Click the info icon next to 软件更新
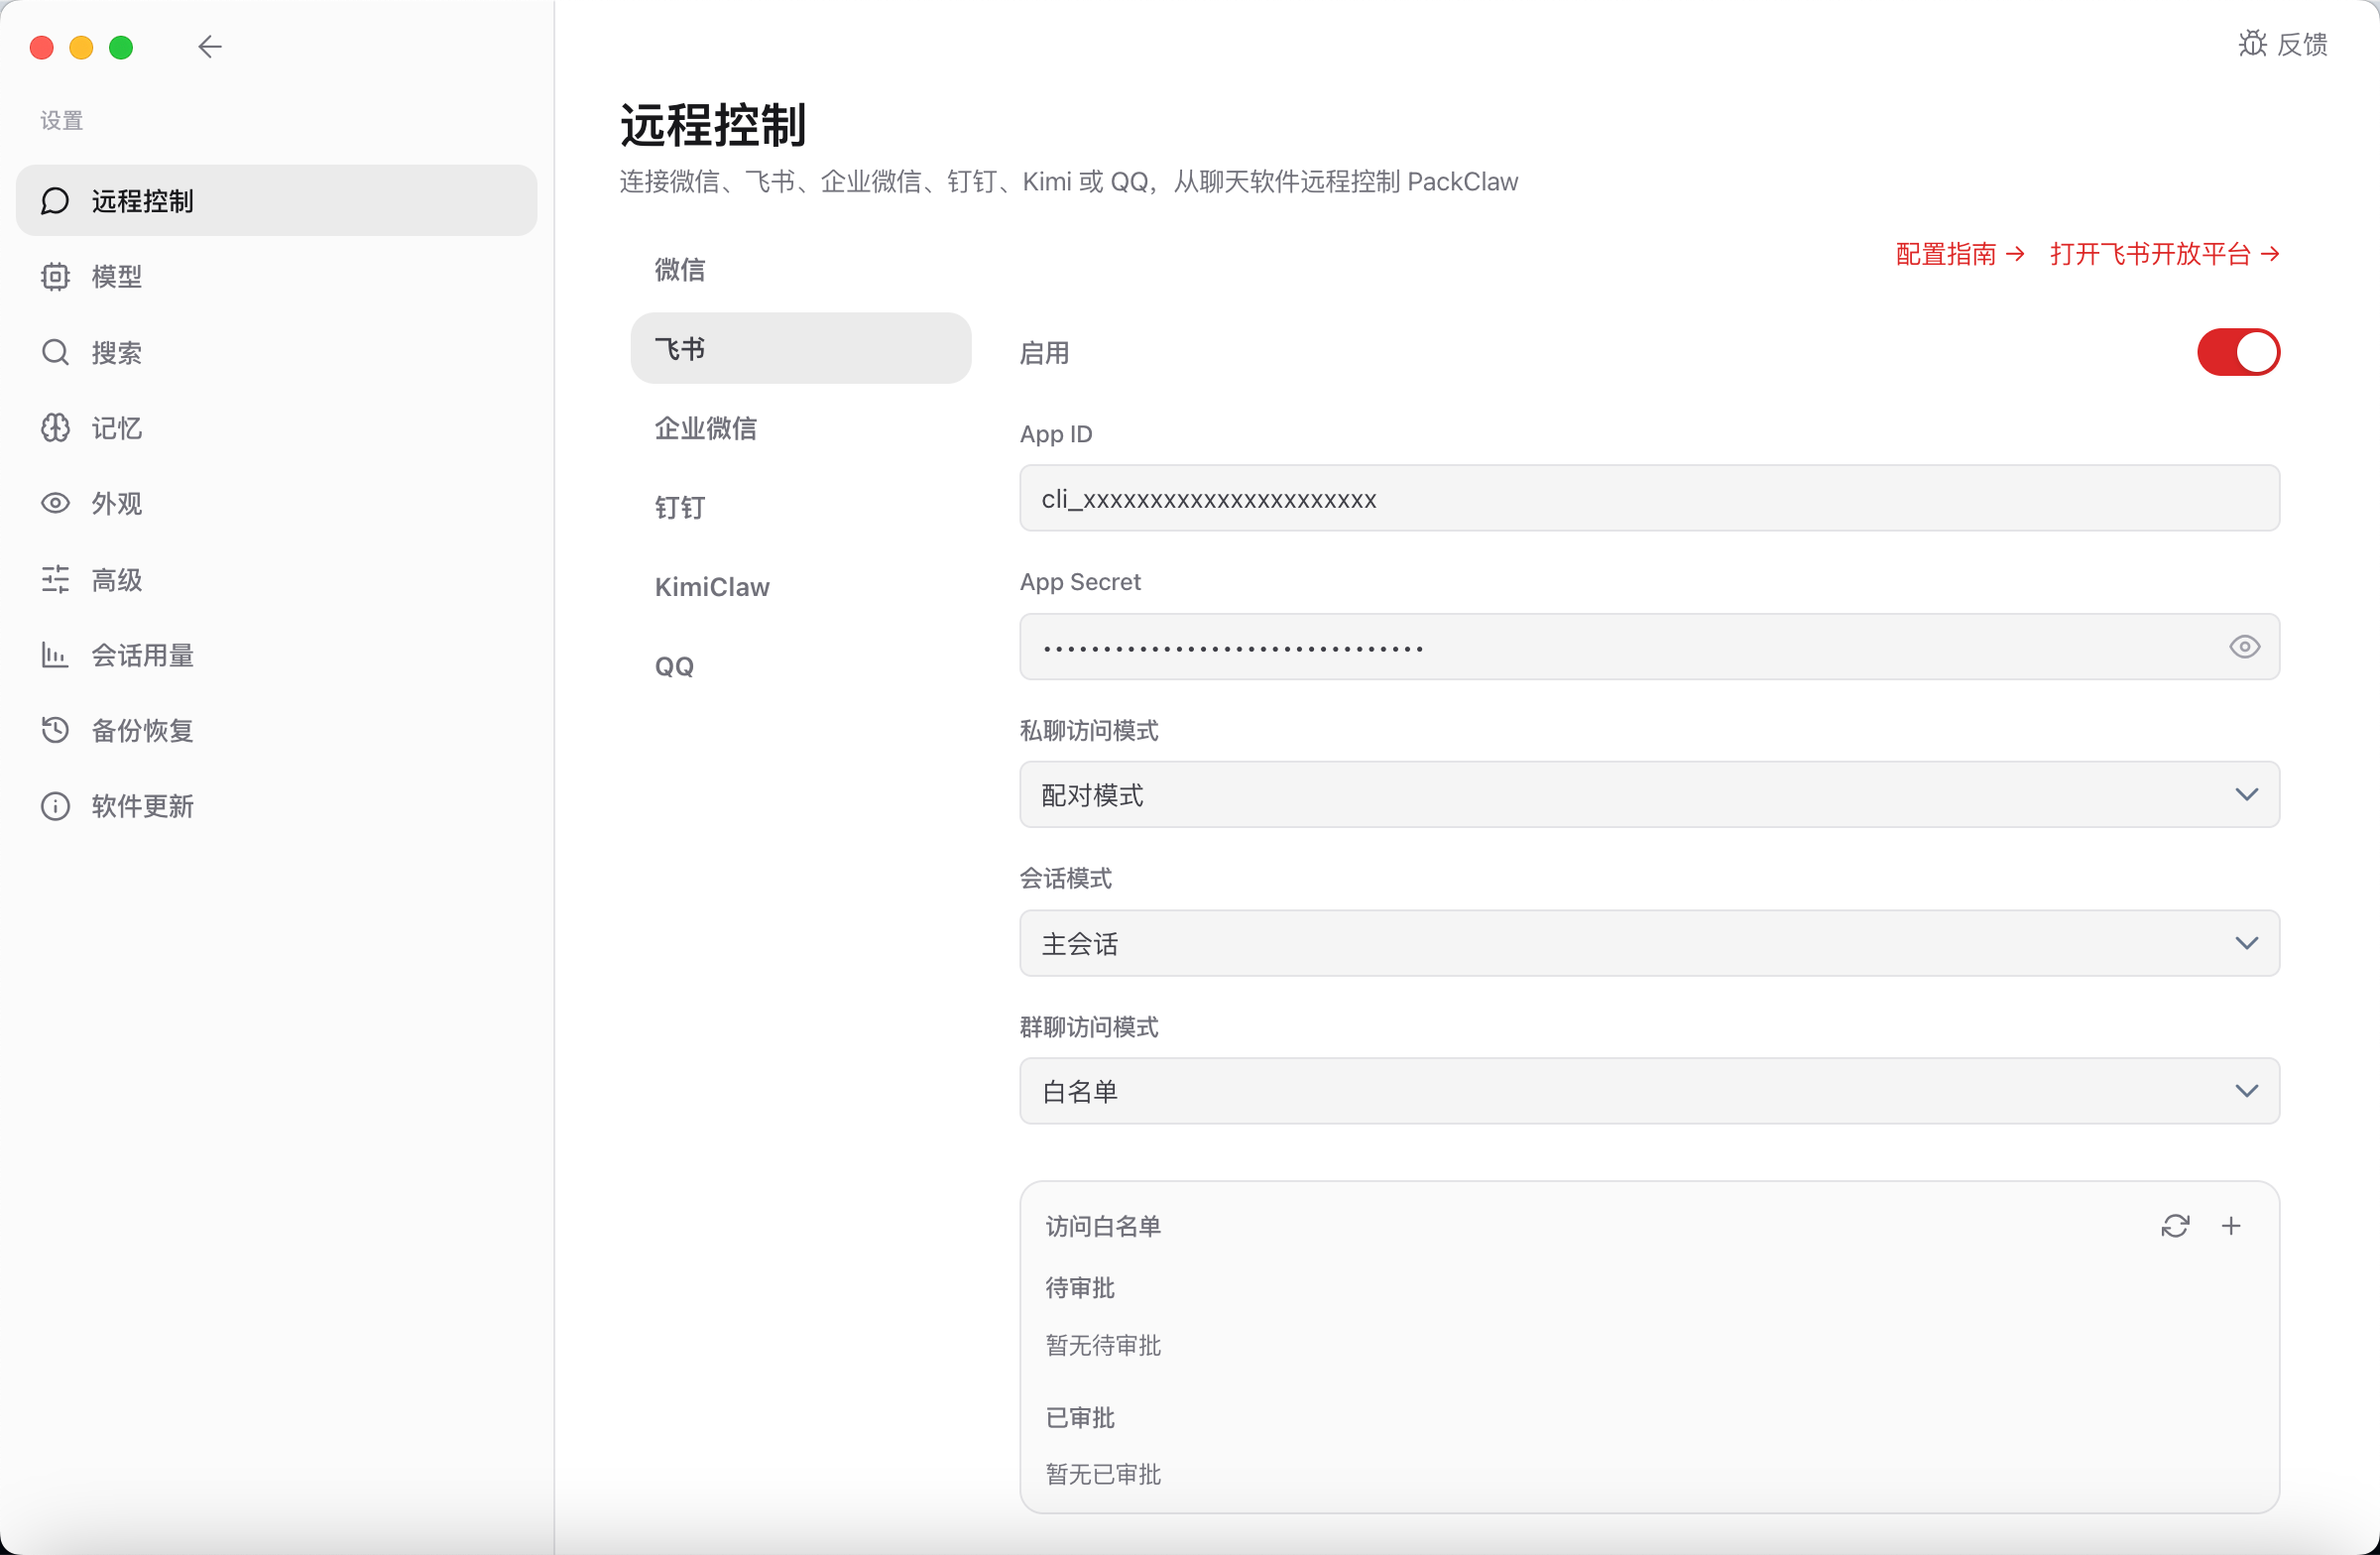The width and height of the screenshot is (2380, 1555). [x=55, y=806]
